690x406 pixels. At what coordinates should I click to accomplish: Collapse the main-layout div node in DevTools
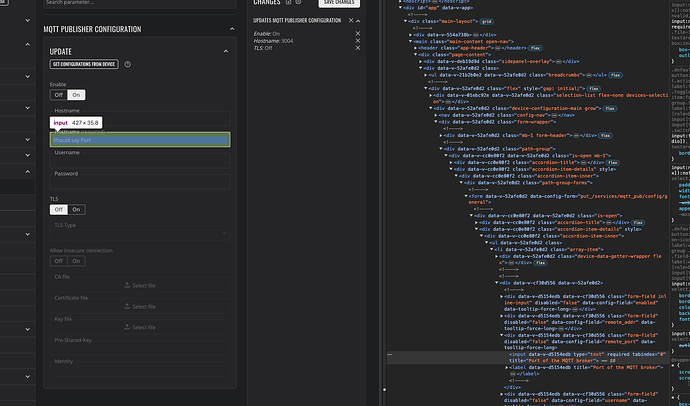click(x=405, y=21)
